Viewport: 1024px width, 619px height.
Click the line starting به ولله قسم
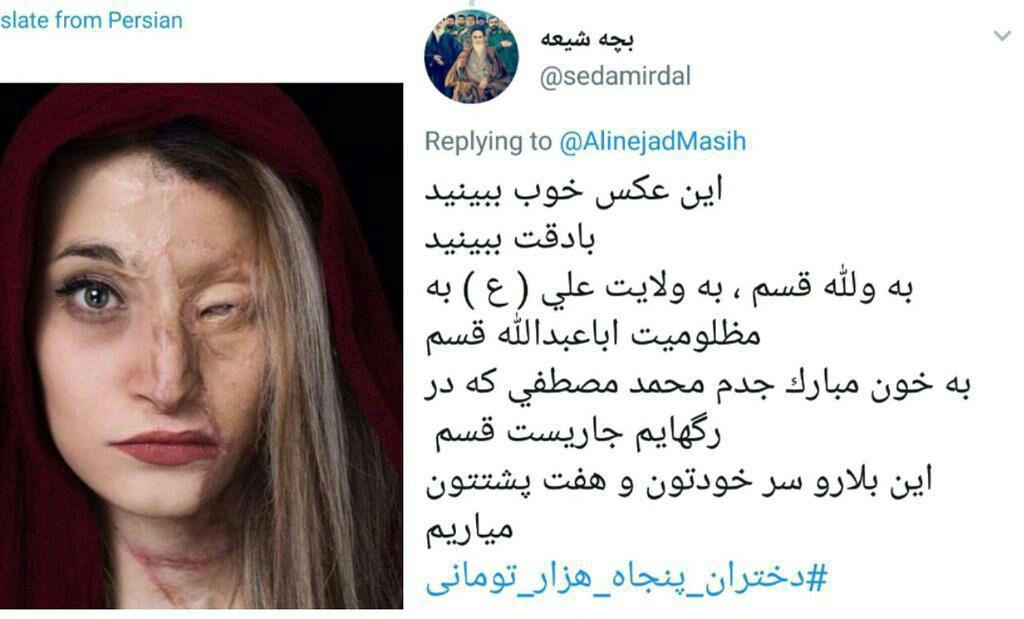coord(669,289)
